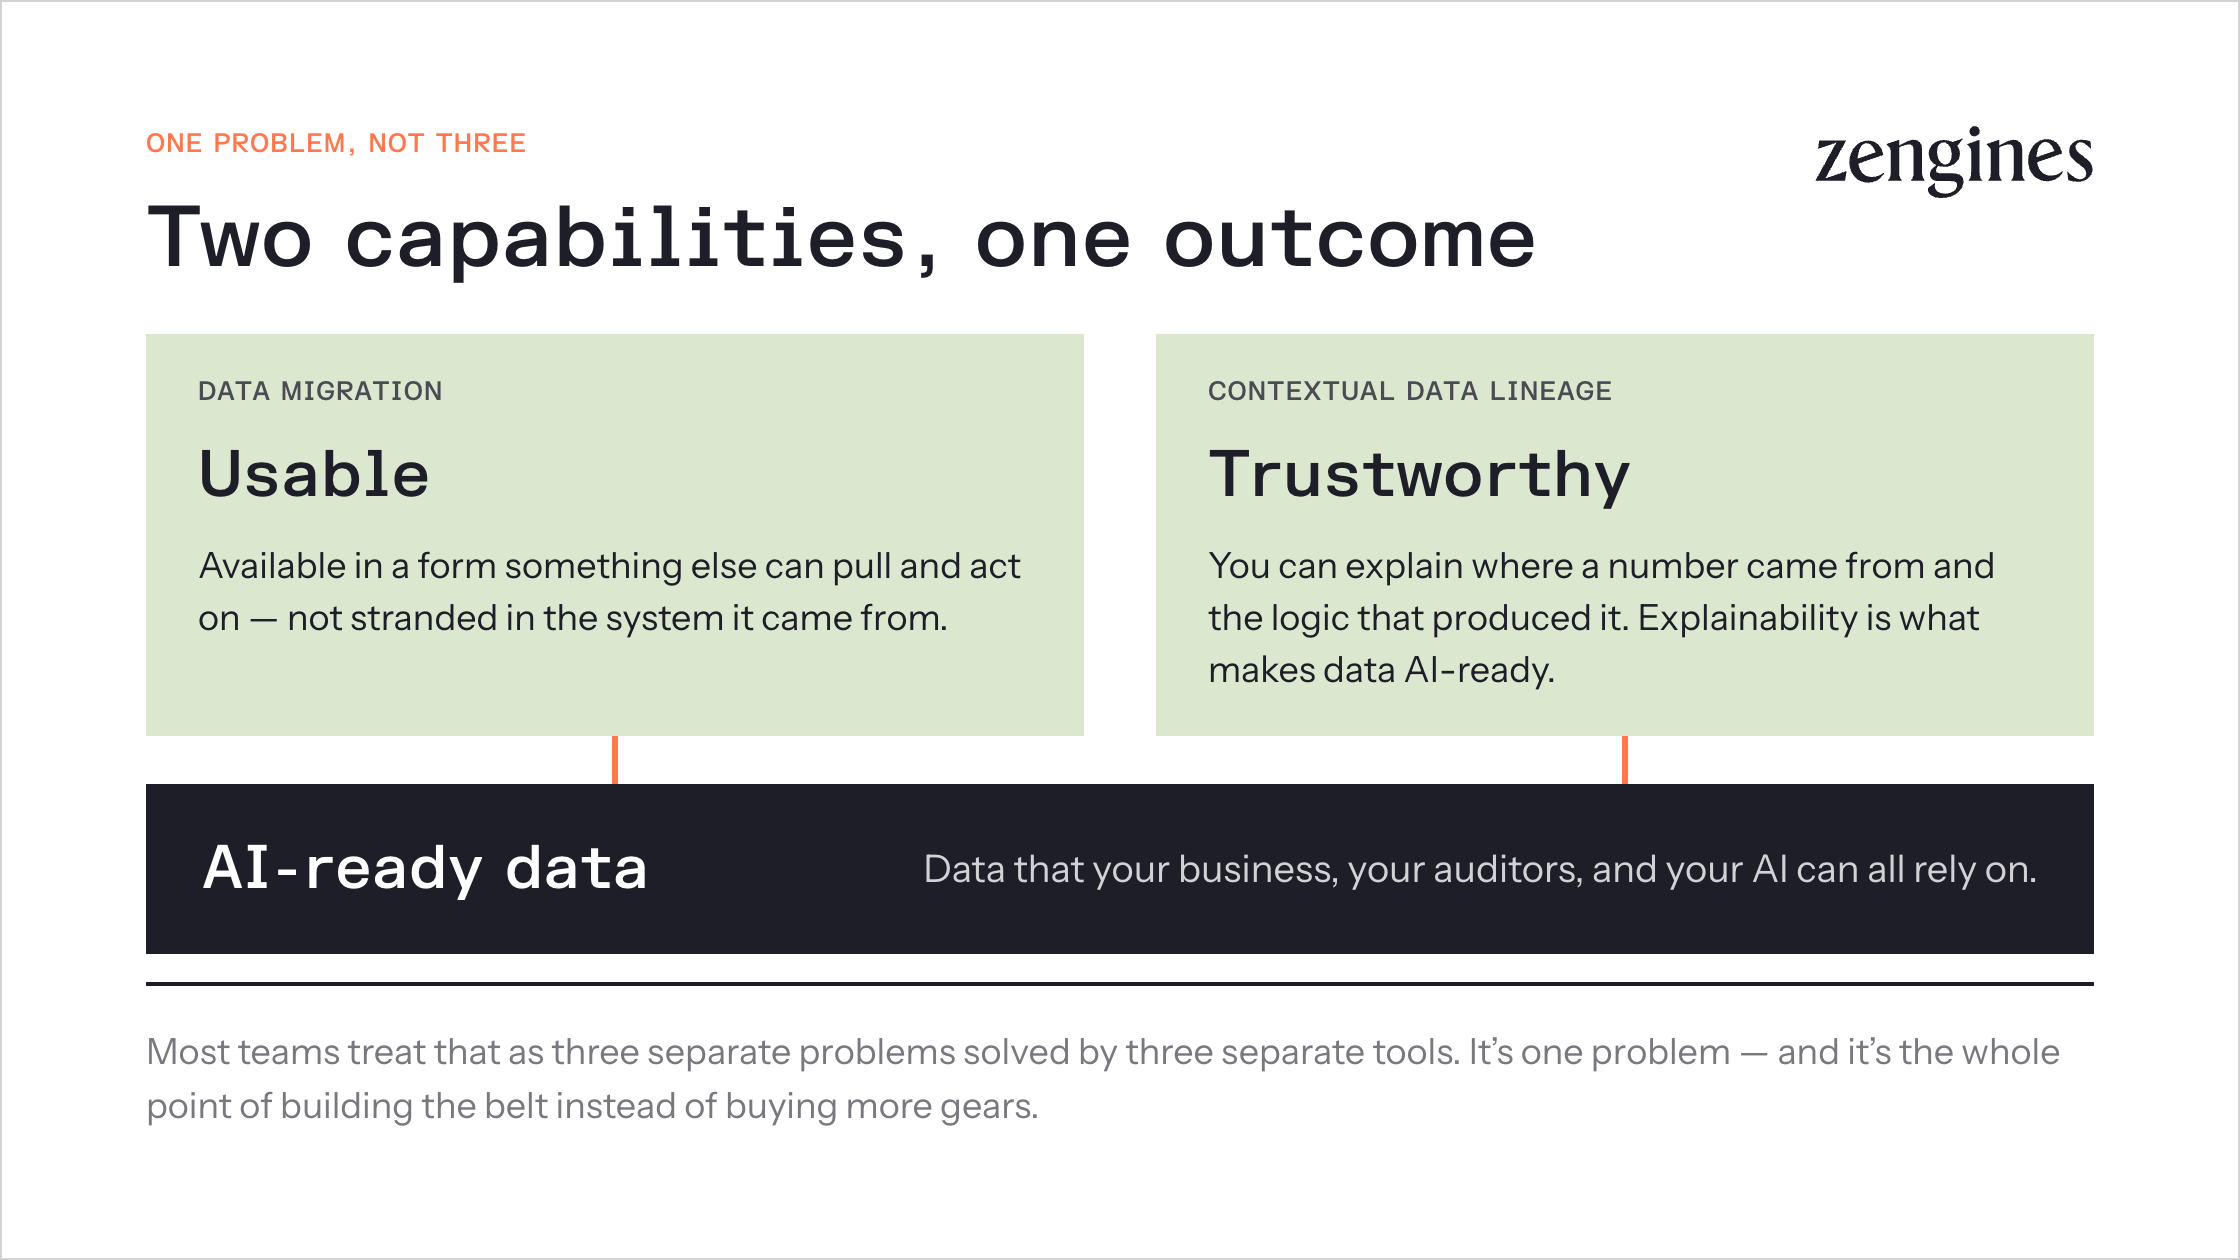Select the horizontal divider line below banner
Screen dimensions: 2240x1260
(1120, 984)
